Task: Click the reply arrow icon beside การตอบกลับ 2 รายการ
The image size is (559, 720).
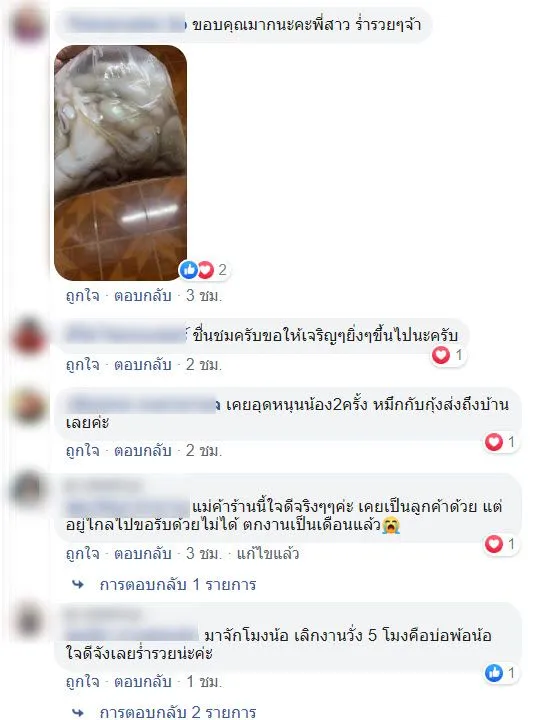Action: (x=78, y=712)
